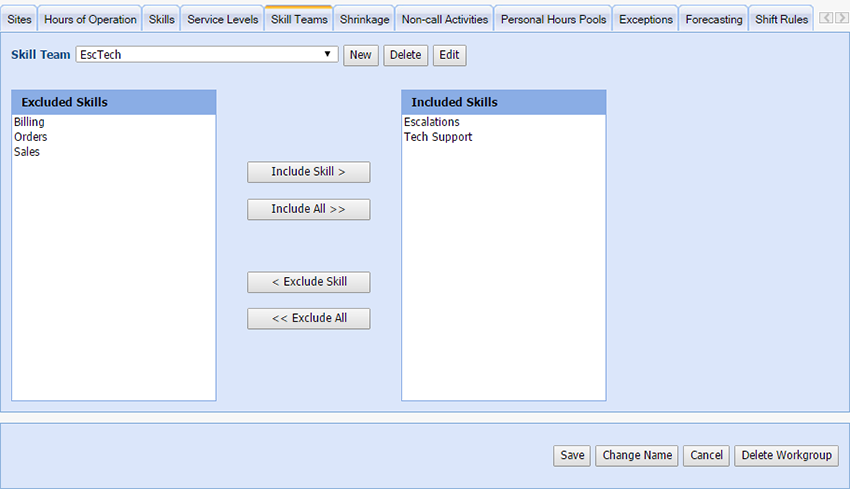This screenshot has height=489, width=850.
Task: Save the workgroup changes
Action: [572, 455]
